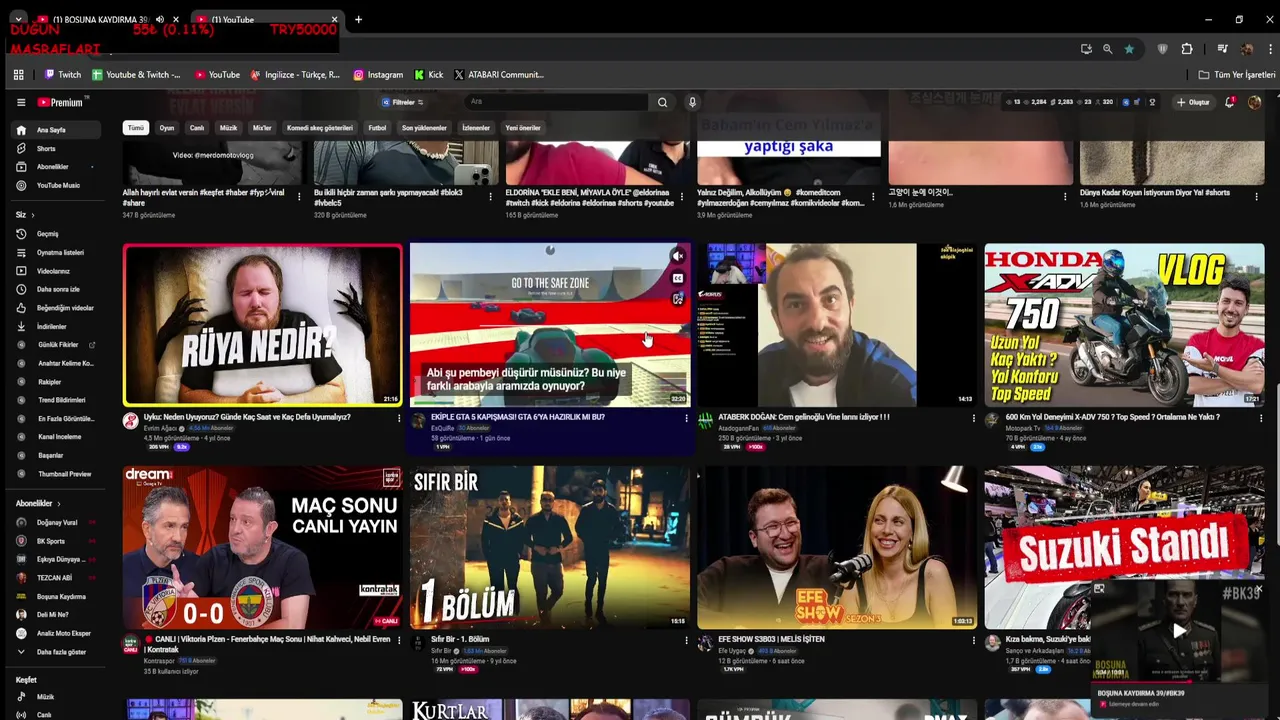Open the Suzuki Standı video thumbnail
The height and width of the screenshot is (720, 1280).
coord(1124,547)
